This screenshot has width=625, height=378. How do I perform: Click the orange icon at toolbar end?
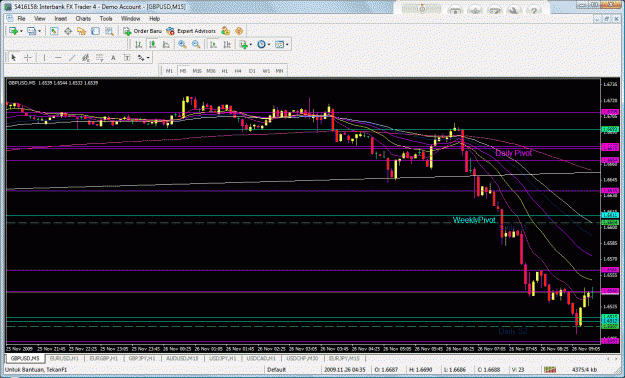click(239, 31)
